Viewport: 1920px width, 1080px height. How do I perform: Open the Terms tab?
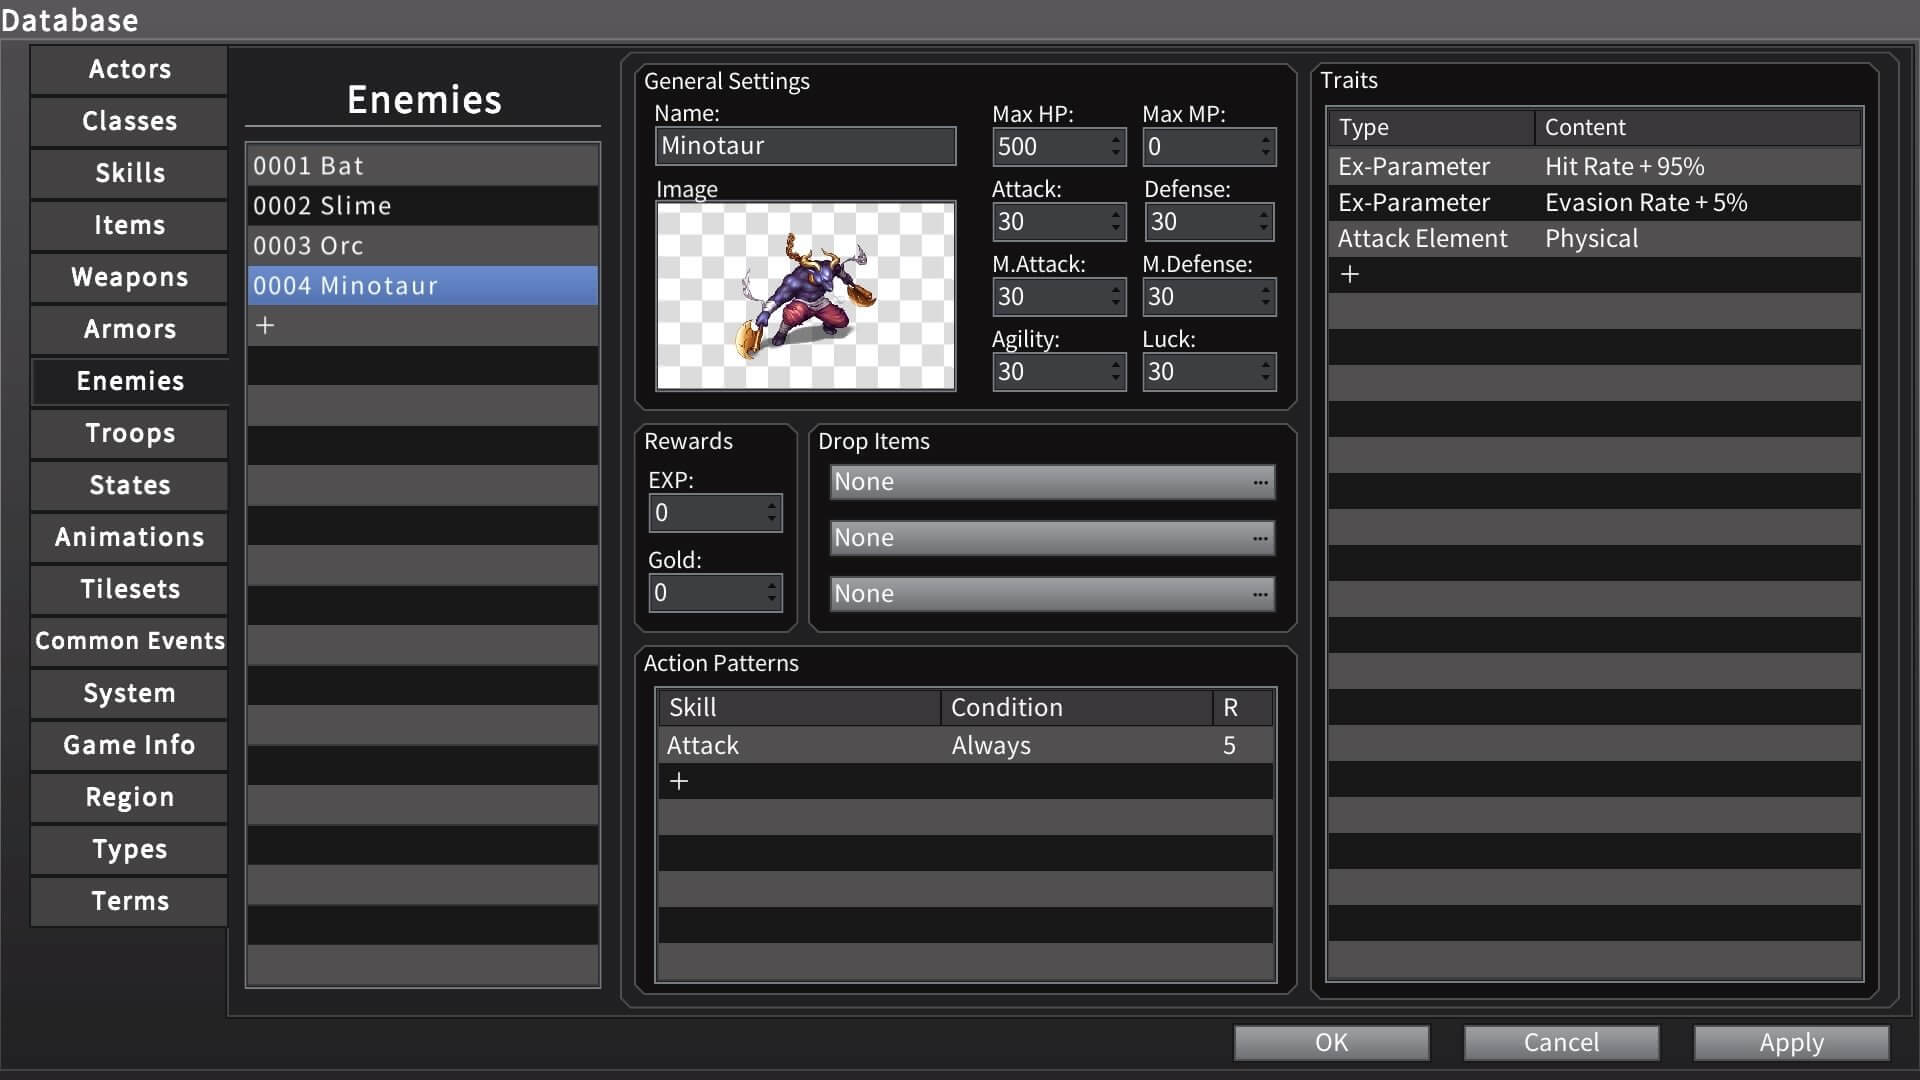130,902
